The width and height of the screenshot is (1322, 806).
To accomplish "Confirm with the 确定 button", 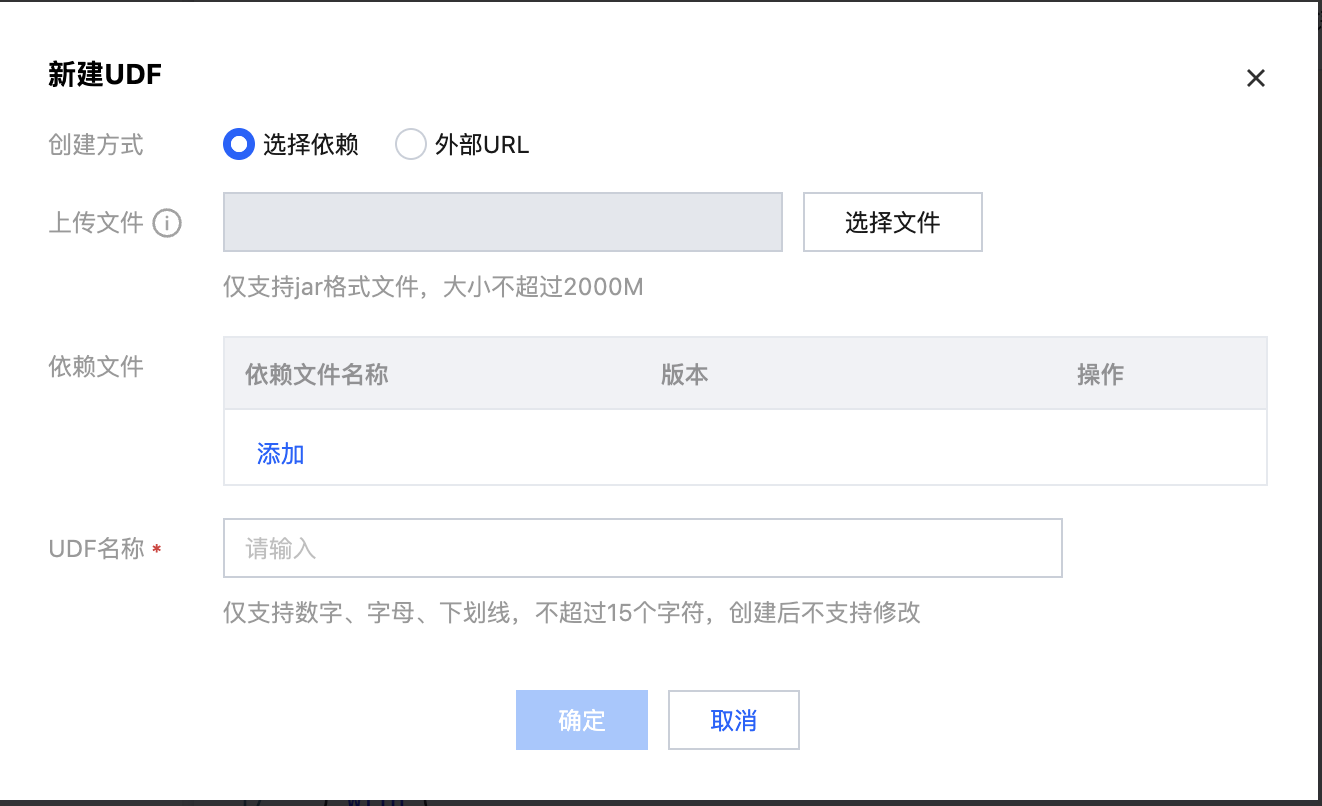I will tap(581, 720).
